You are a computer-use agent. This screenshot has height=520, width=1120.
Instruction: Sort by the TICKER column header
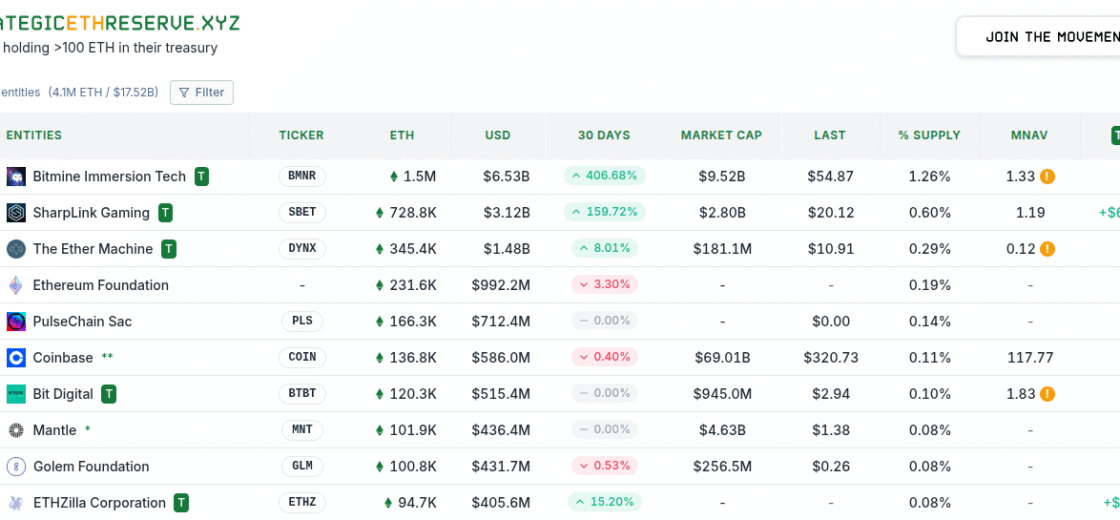(301, 135)
